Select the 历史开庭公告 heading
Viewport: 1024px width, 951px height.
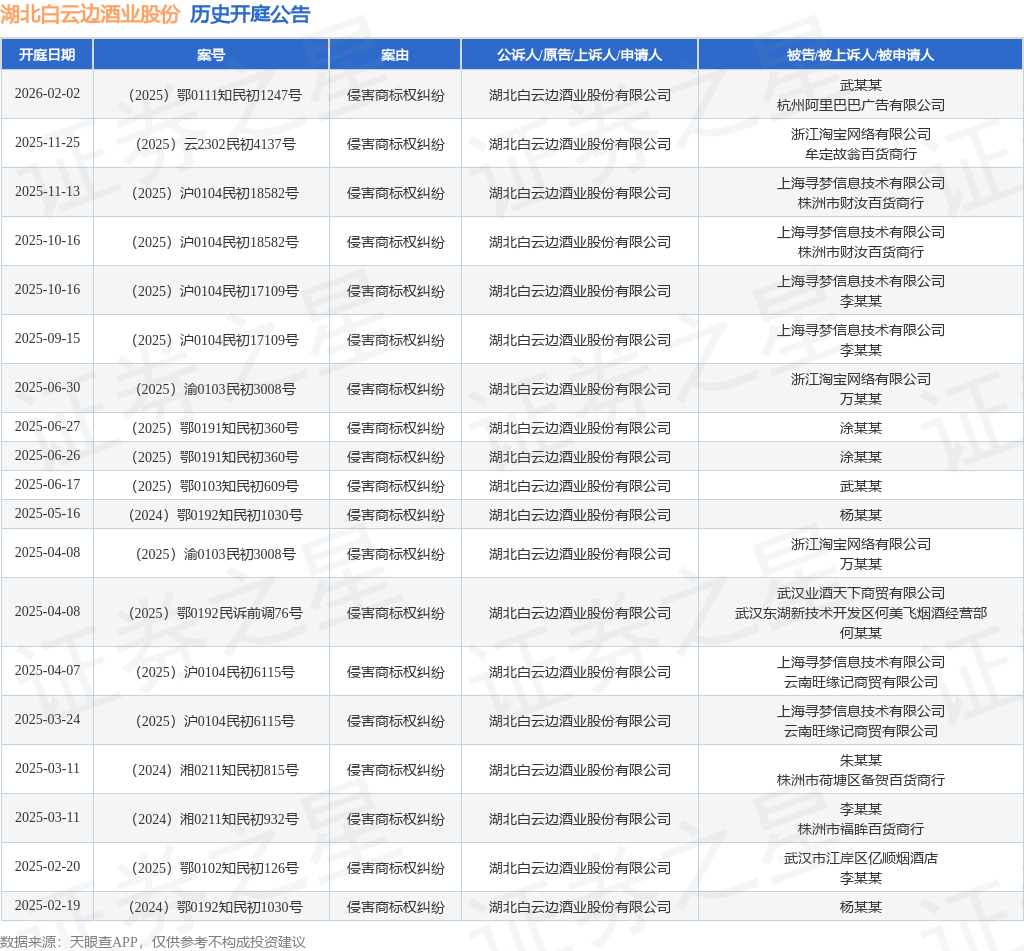click(x=250, y=14)
